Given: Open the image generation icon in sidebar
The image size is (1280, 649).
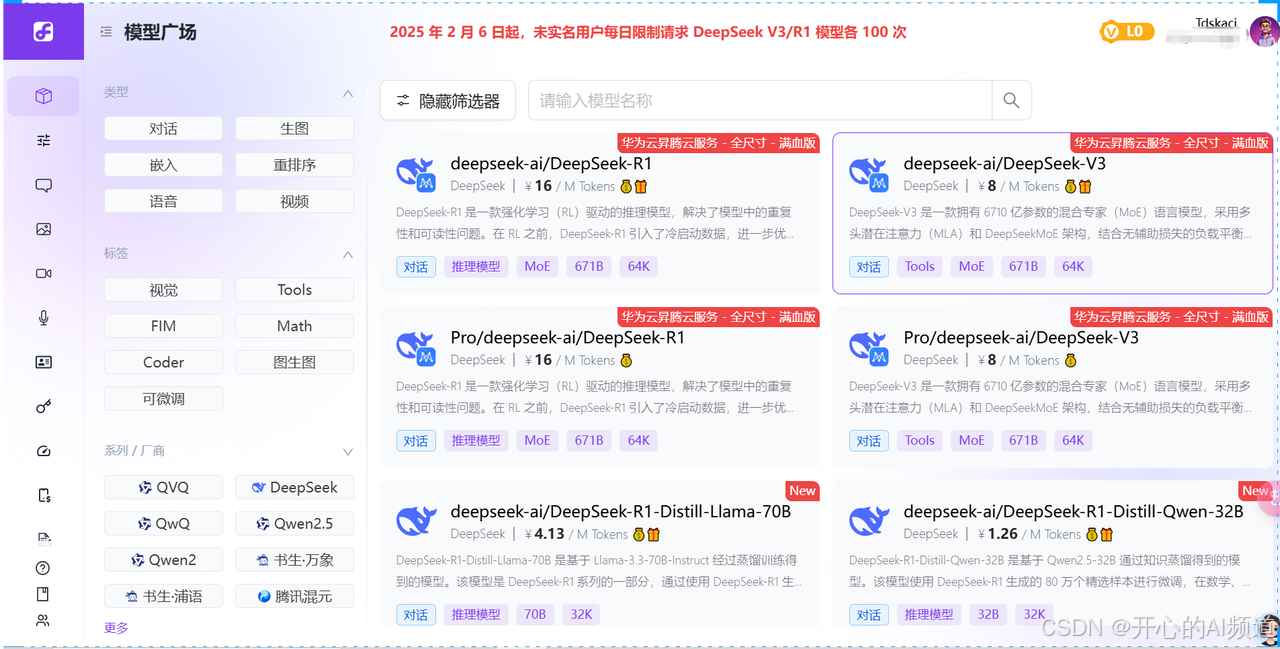Looking at the screenshot, I should pyautogui.click(x=43, y=229).
